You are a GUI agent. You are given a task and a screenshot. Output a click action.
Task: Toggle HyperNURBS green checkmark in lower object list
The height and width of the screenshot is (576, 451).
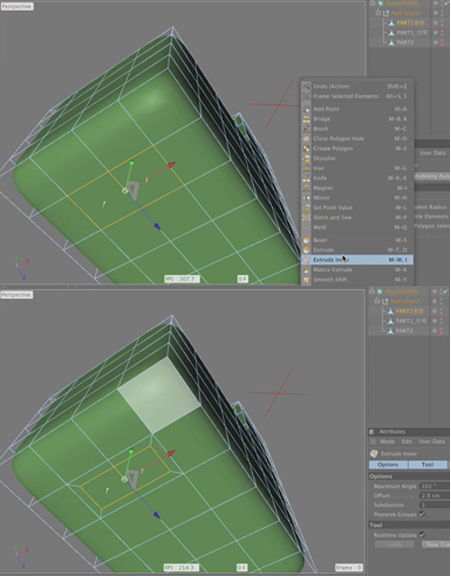coord(445,291)
